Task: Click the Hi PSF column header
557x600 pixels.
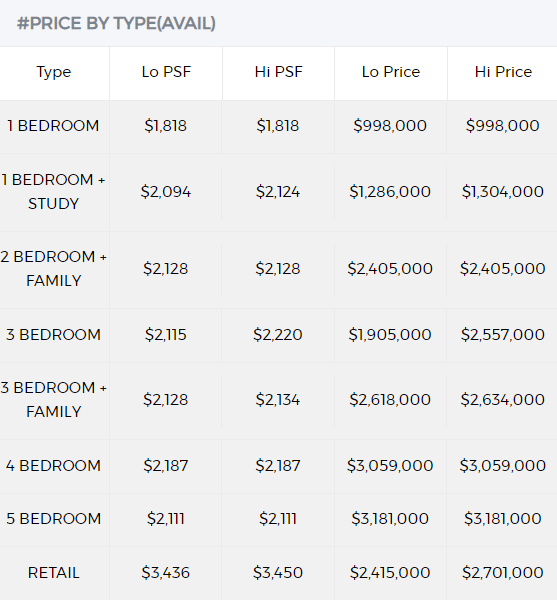Action: 278,72
